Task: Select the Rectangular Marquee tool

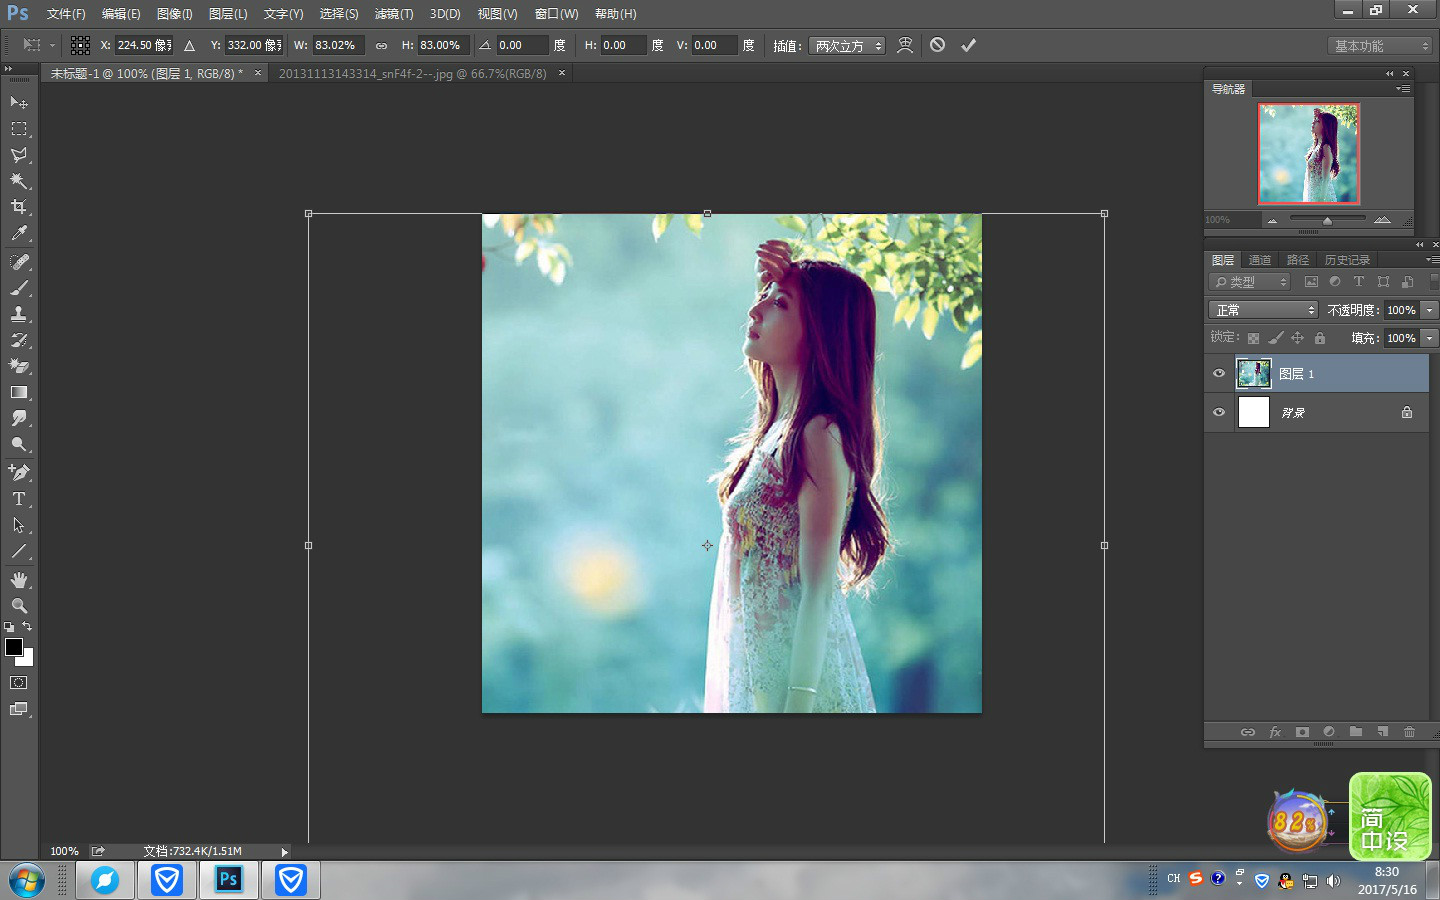Action: click(x=19, y=129)
